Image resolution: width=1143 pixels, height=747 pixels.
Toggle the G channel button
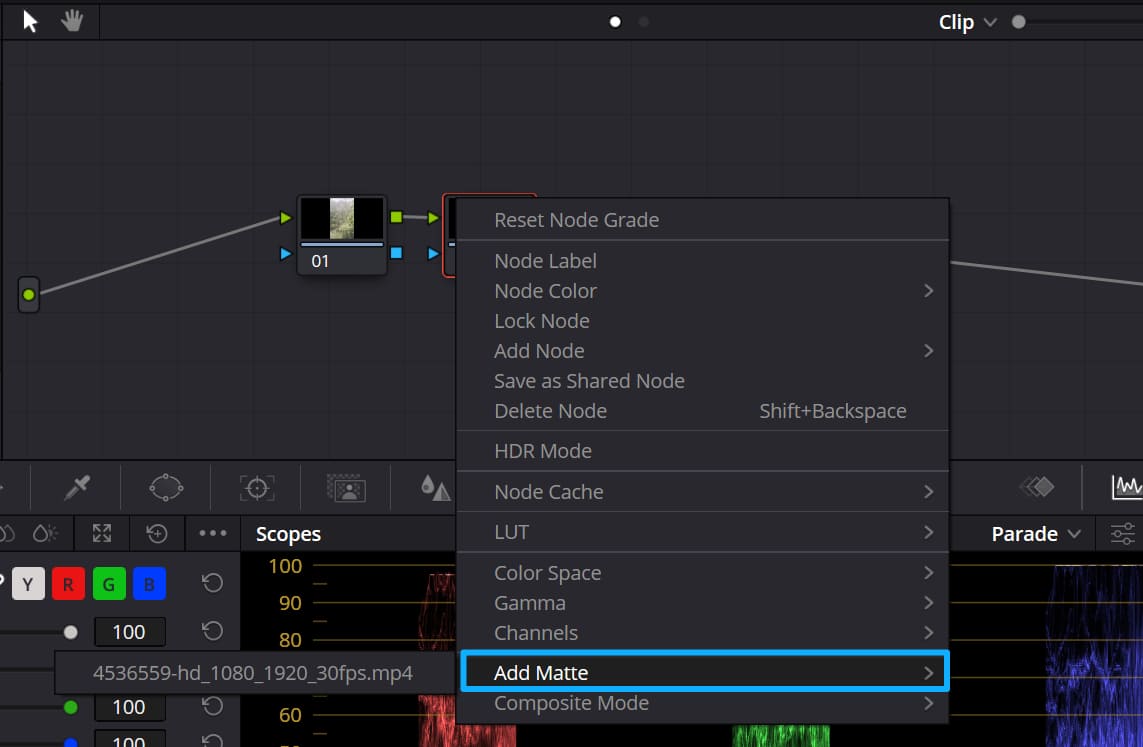pyautogui.click(x=108, y=583)
